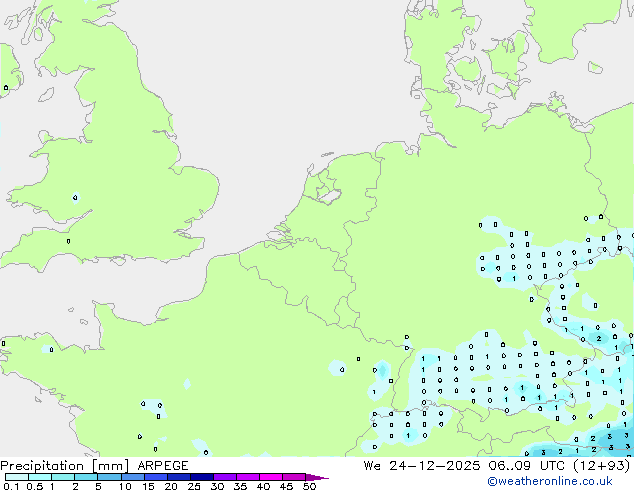This screenshot has width=634, height=490.
Task: Click the 'Precipitation [mm]' title label
Action: 65,466
